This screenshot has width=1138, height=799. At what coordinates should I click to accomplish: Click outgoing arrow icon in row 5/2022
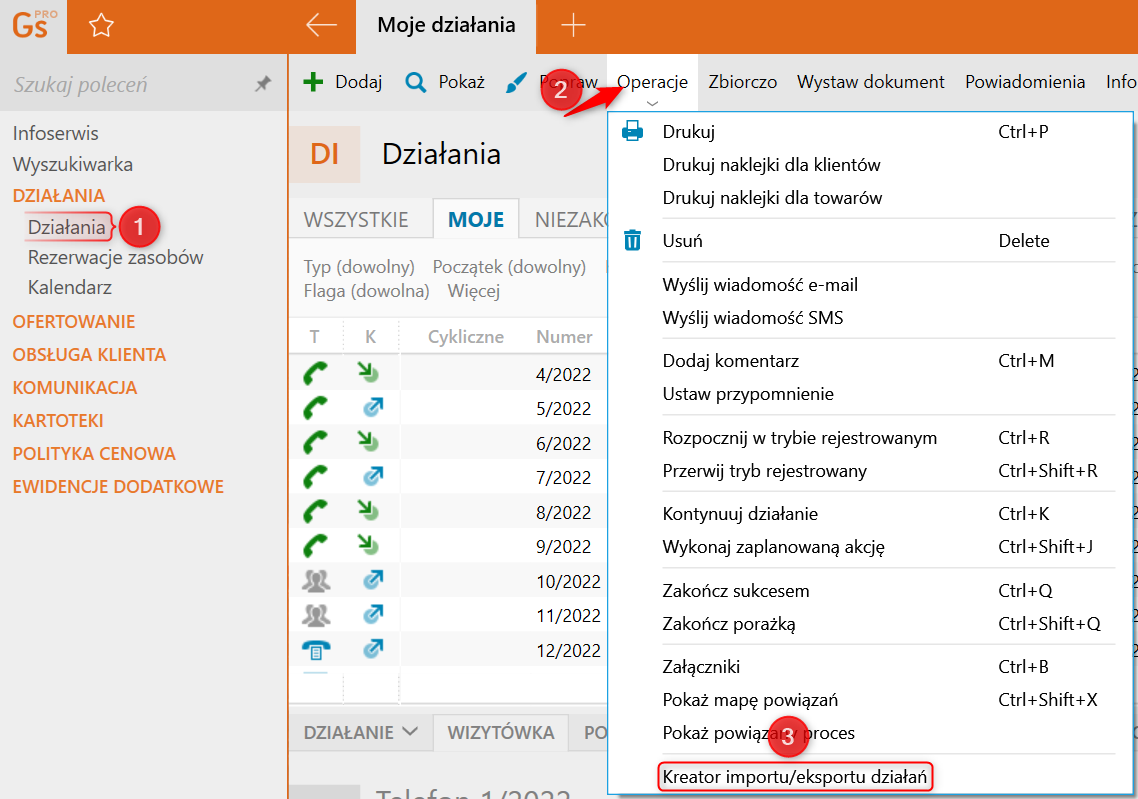[x=373, y=407]
